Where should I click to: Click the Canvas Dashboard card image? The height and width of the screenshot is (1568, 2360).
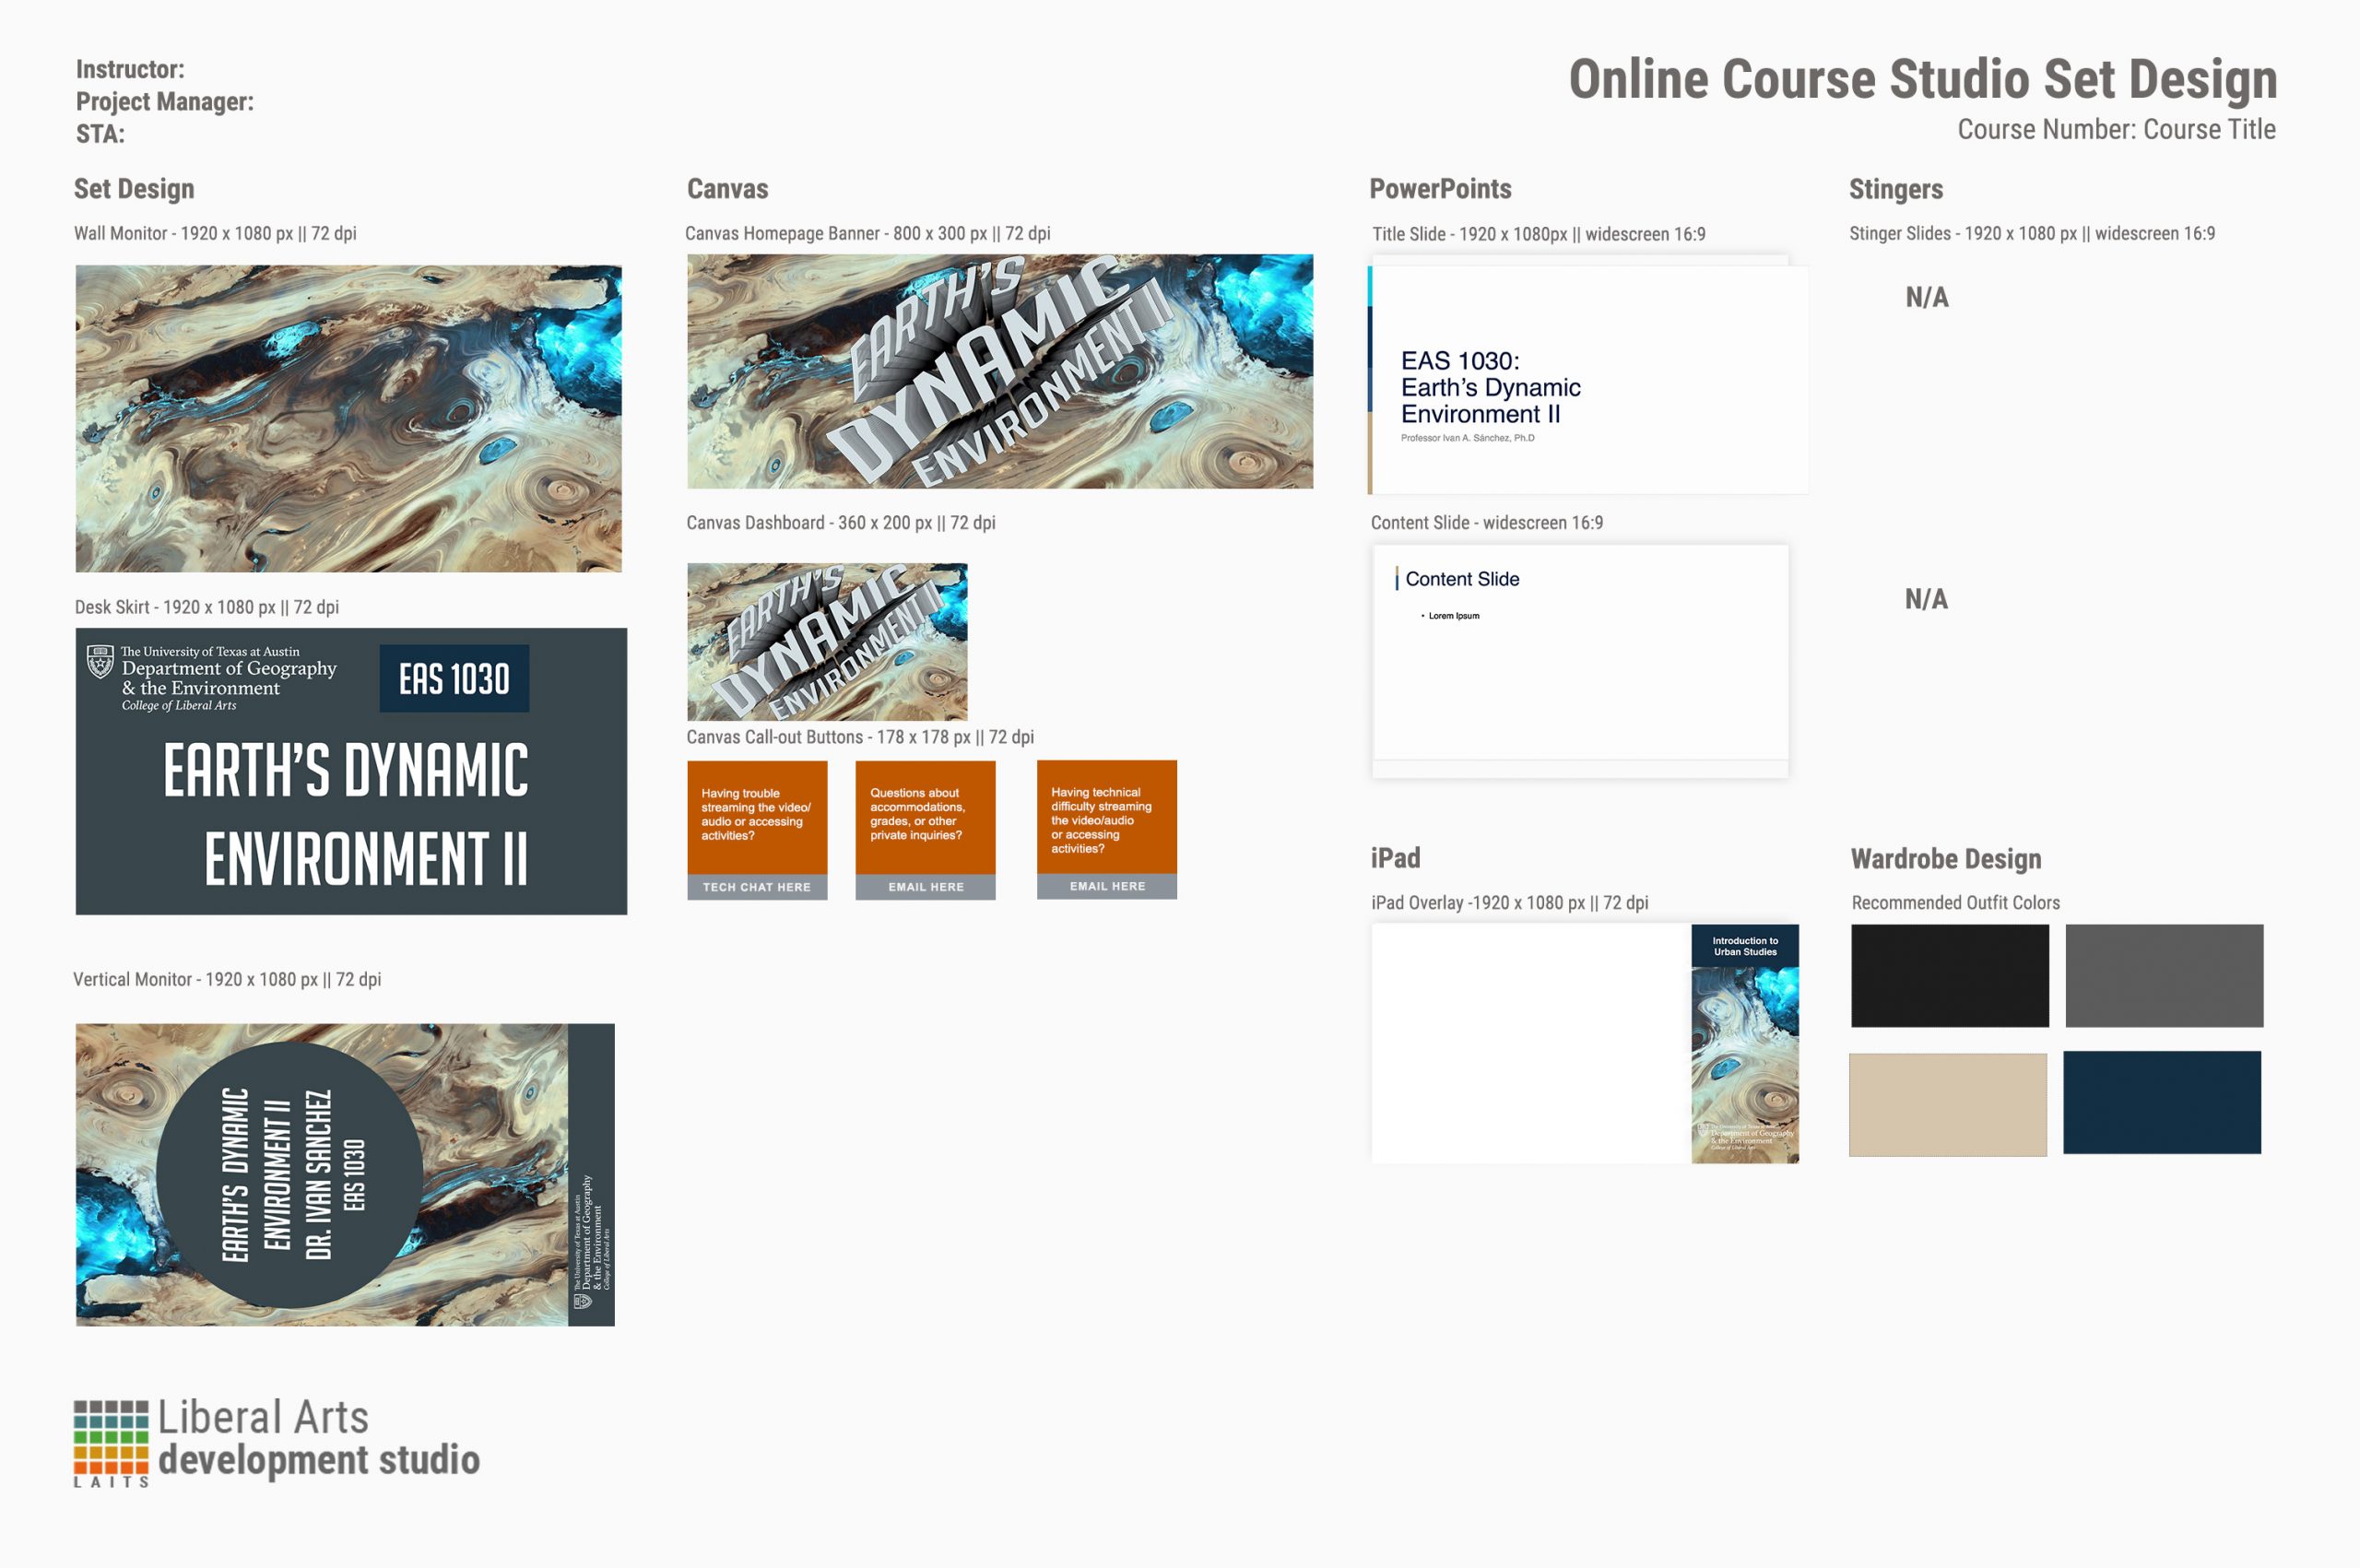(x=826, y=641)
